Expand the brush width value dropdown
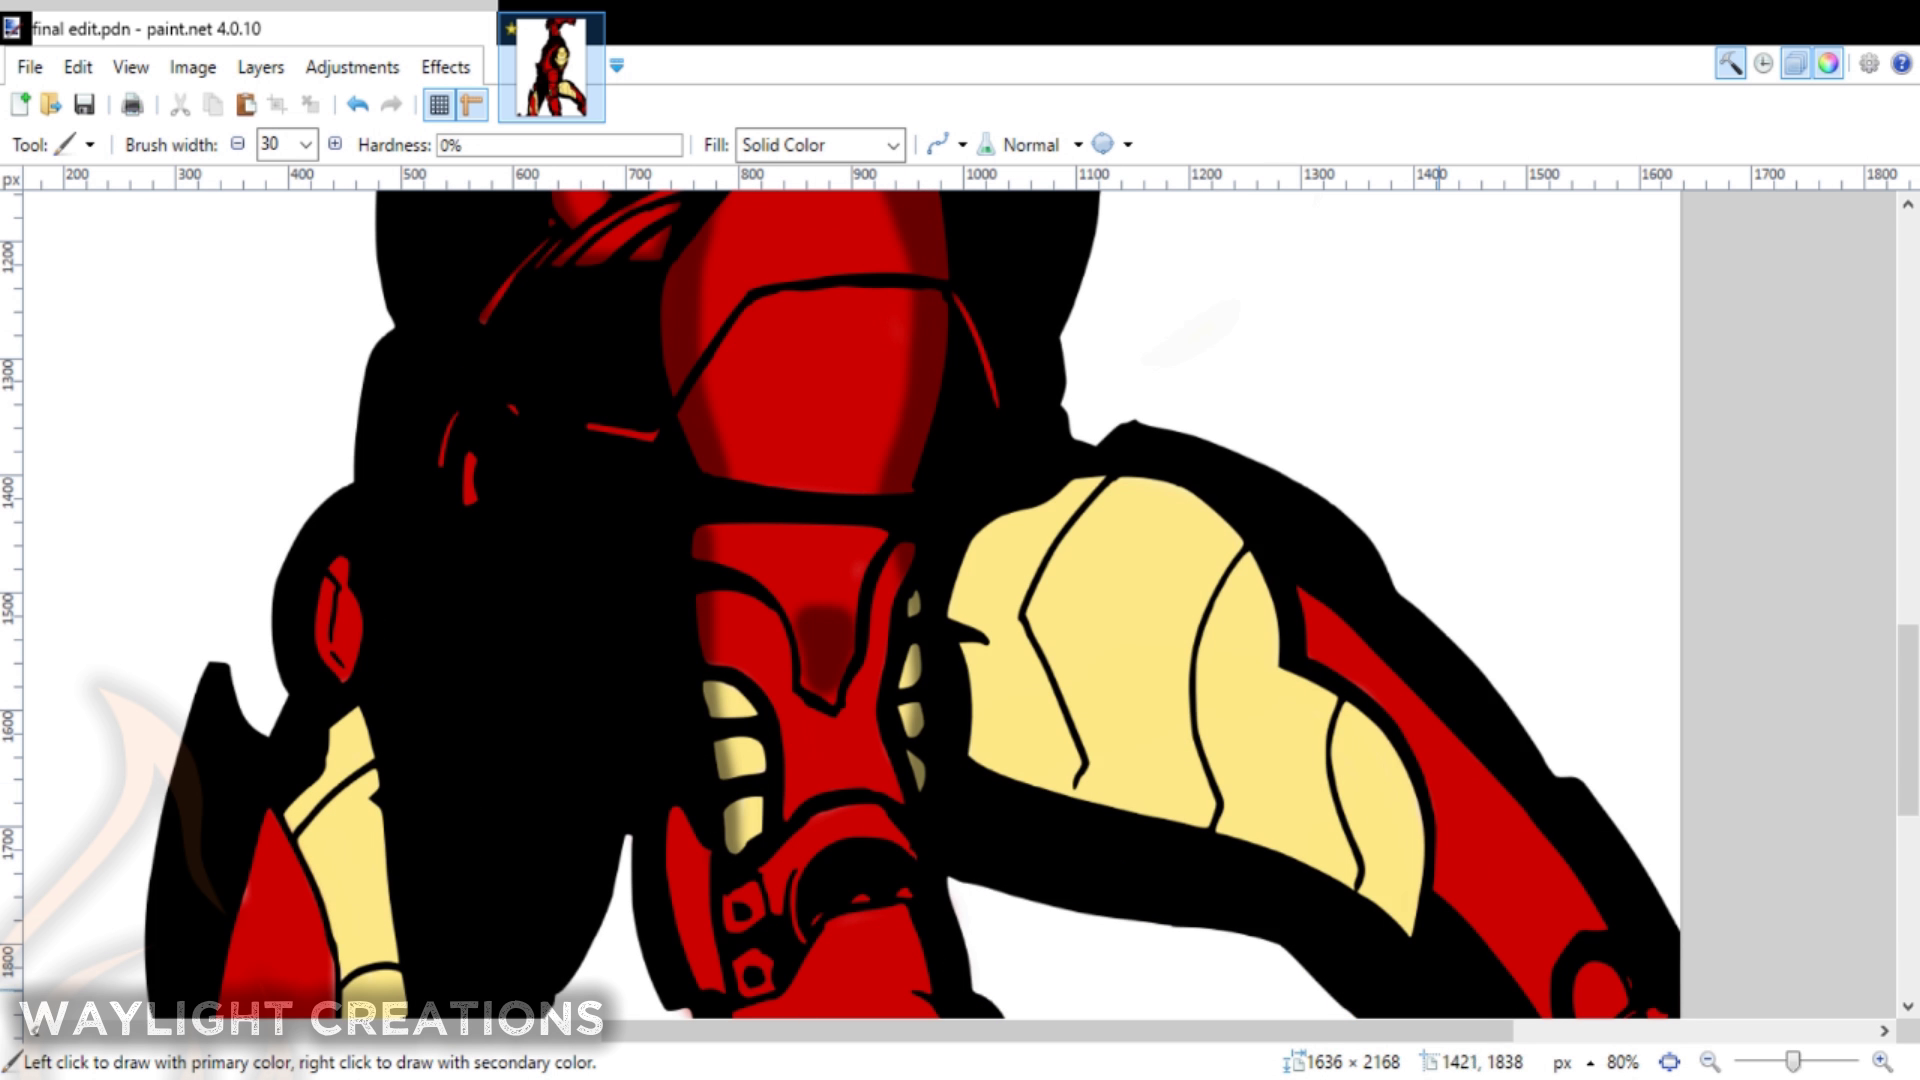Screen dimensions: 1920x1080 (x=305, y=145)
